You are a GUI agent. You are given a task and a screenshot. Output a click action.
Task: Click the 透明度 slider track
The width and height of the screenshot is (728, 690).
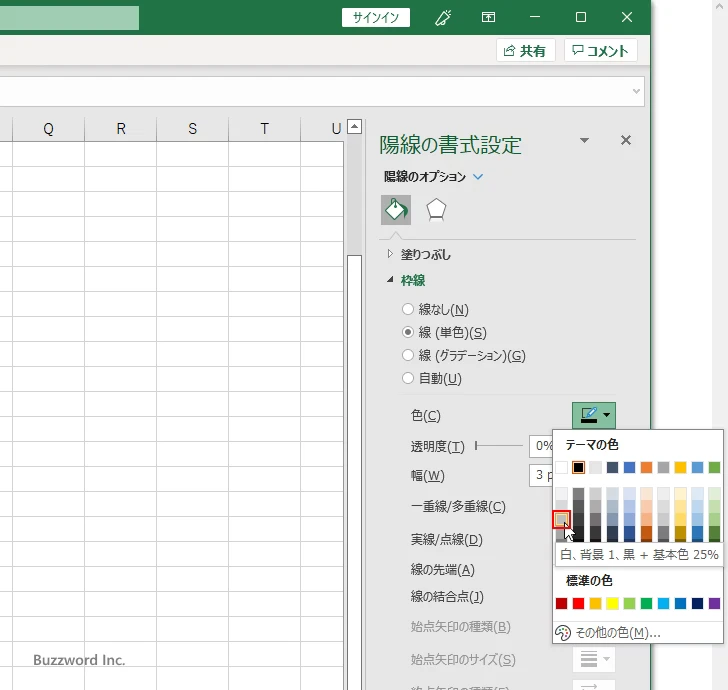click(499, 446)
